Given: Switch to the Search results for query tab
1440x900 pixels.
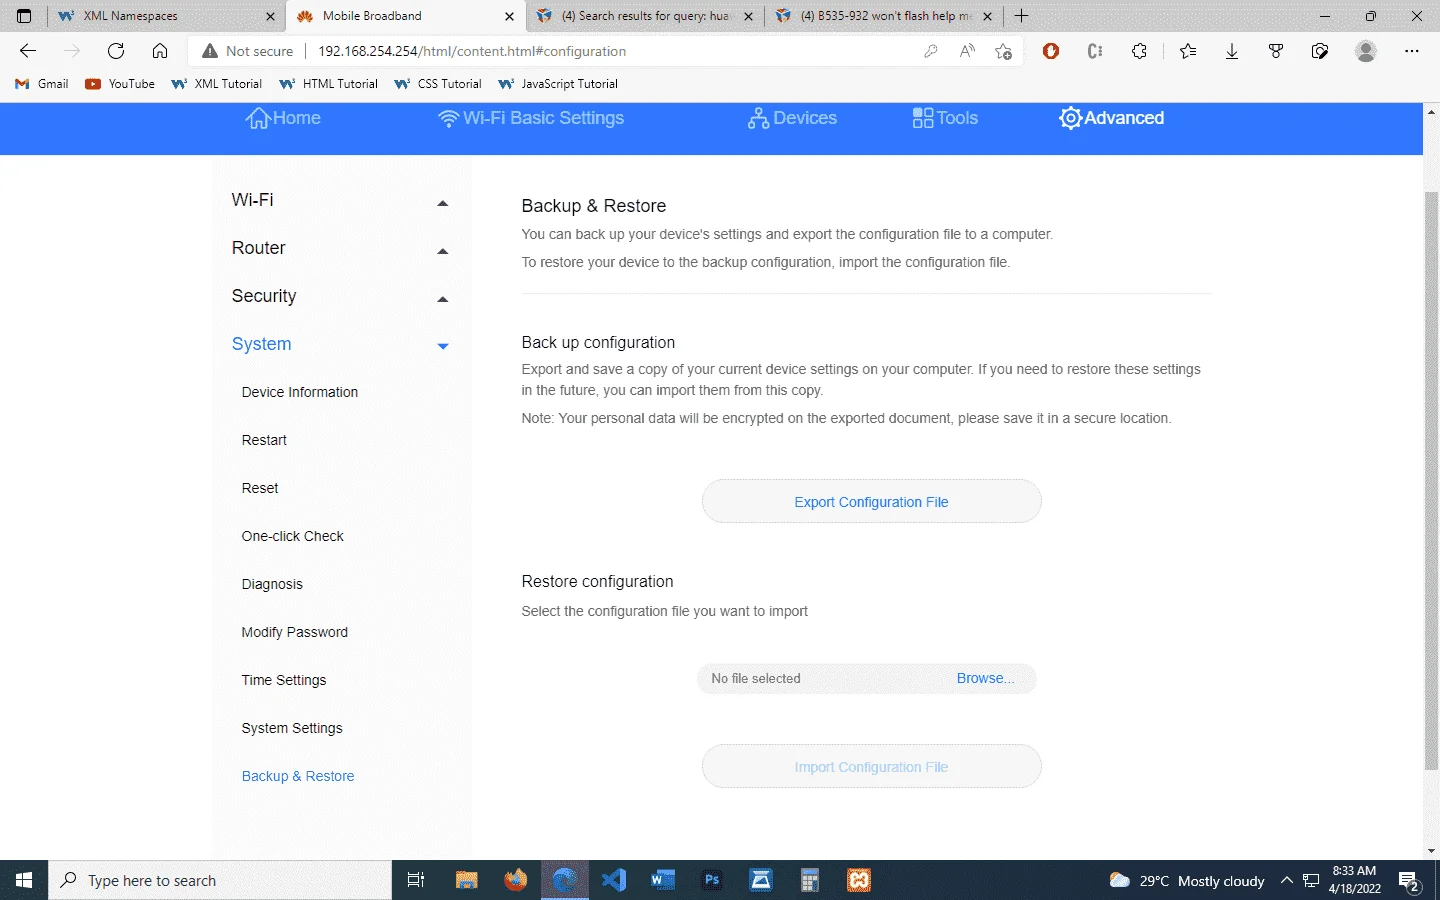Looking at the screenshot, I should pyautogui.click(x=645, y=16).
